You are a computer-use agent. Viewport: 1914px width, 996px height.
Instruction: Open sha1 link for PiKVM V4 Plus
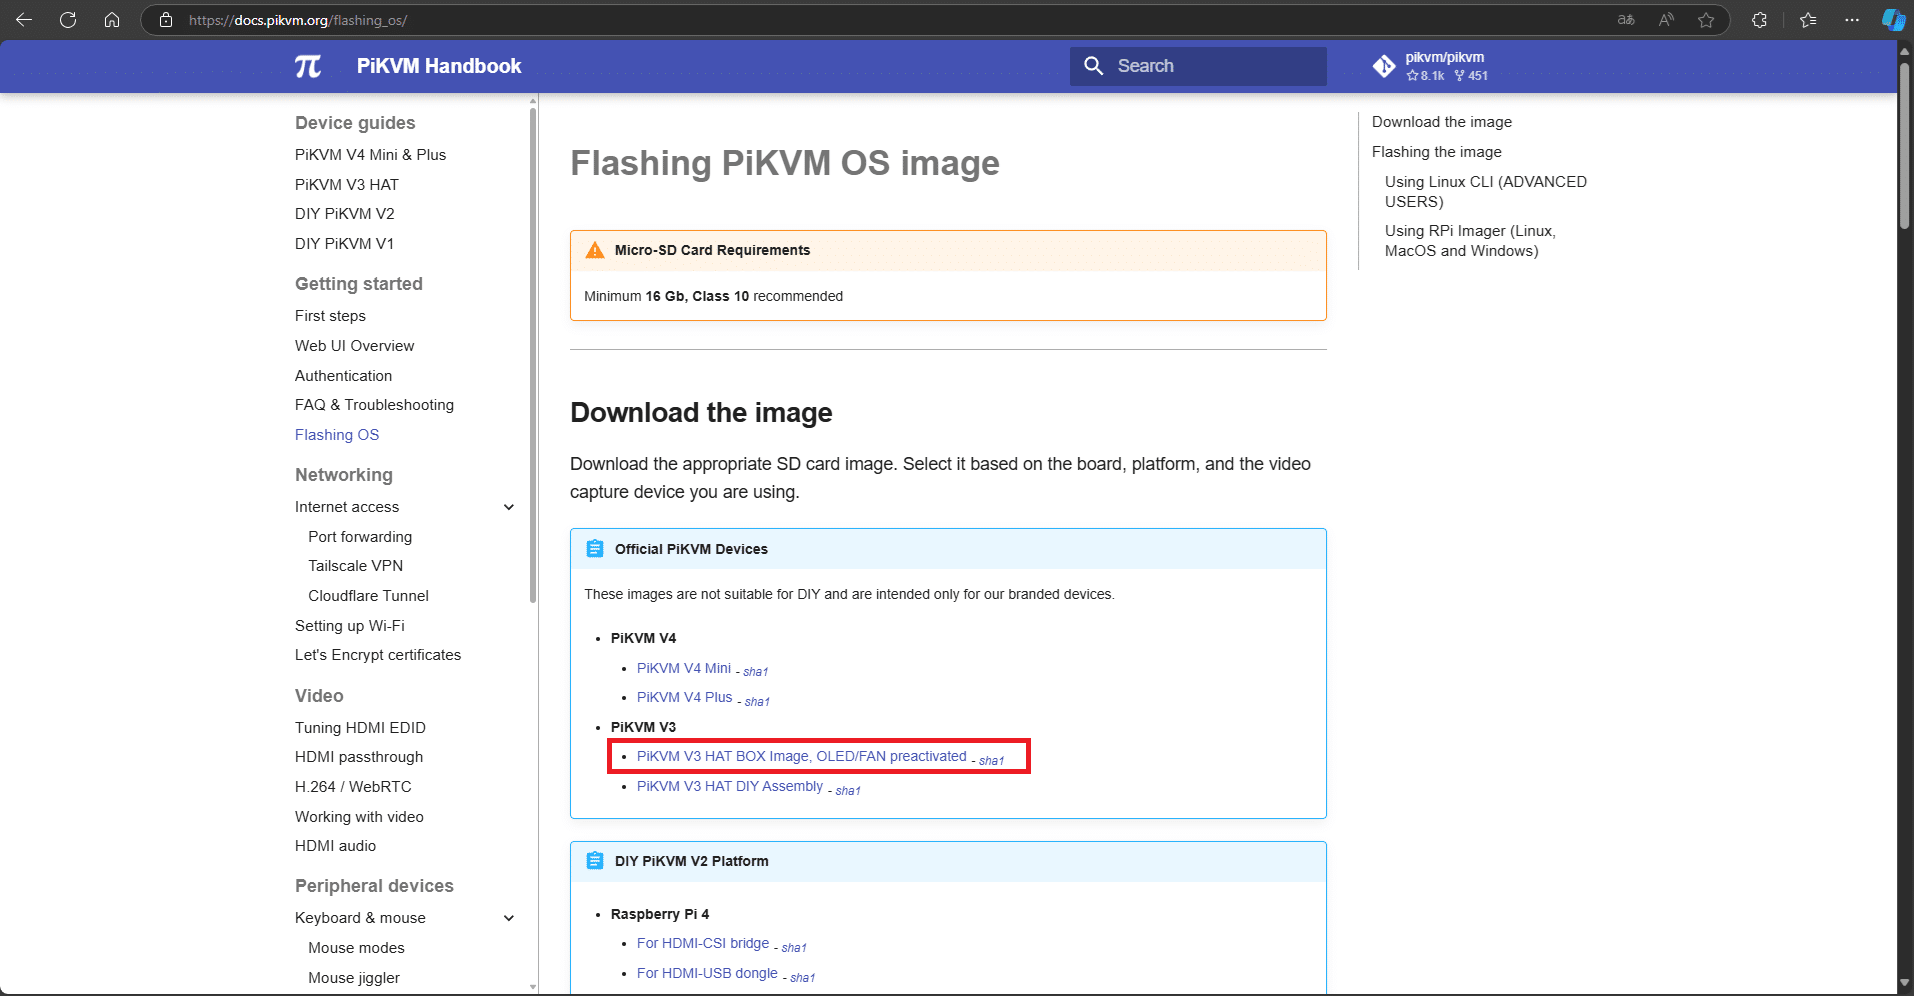757,702
